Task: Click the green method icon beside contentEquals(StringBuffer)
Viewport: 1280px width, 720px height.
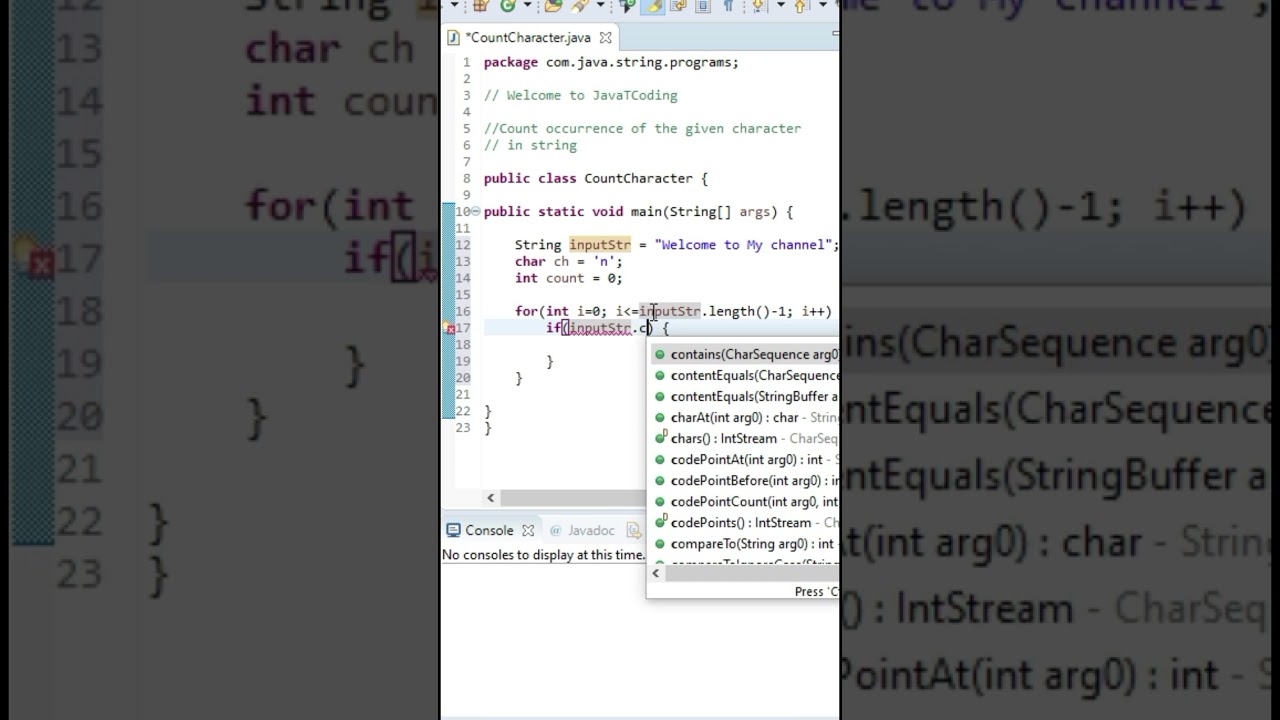Action: pos(660,397)
